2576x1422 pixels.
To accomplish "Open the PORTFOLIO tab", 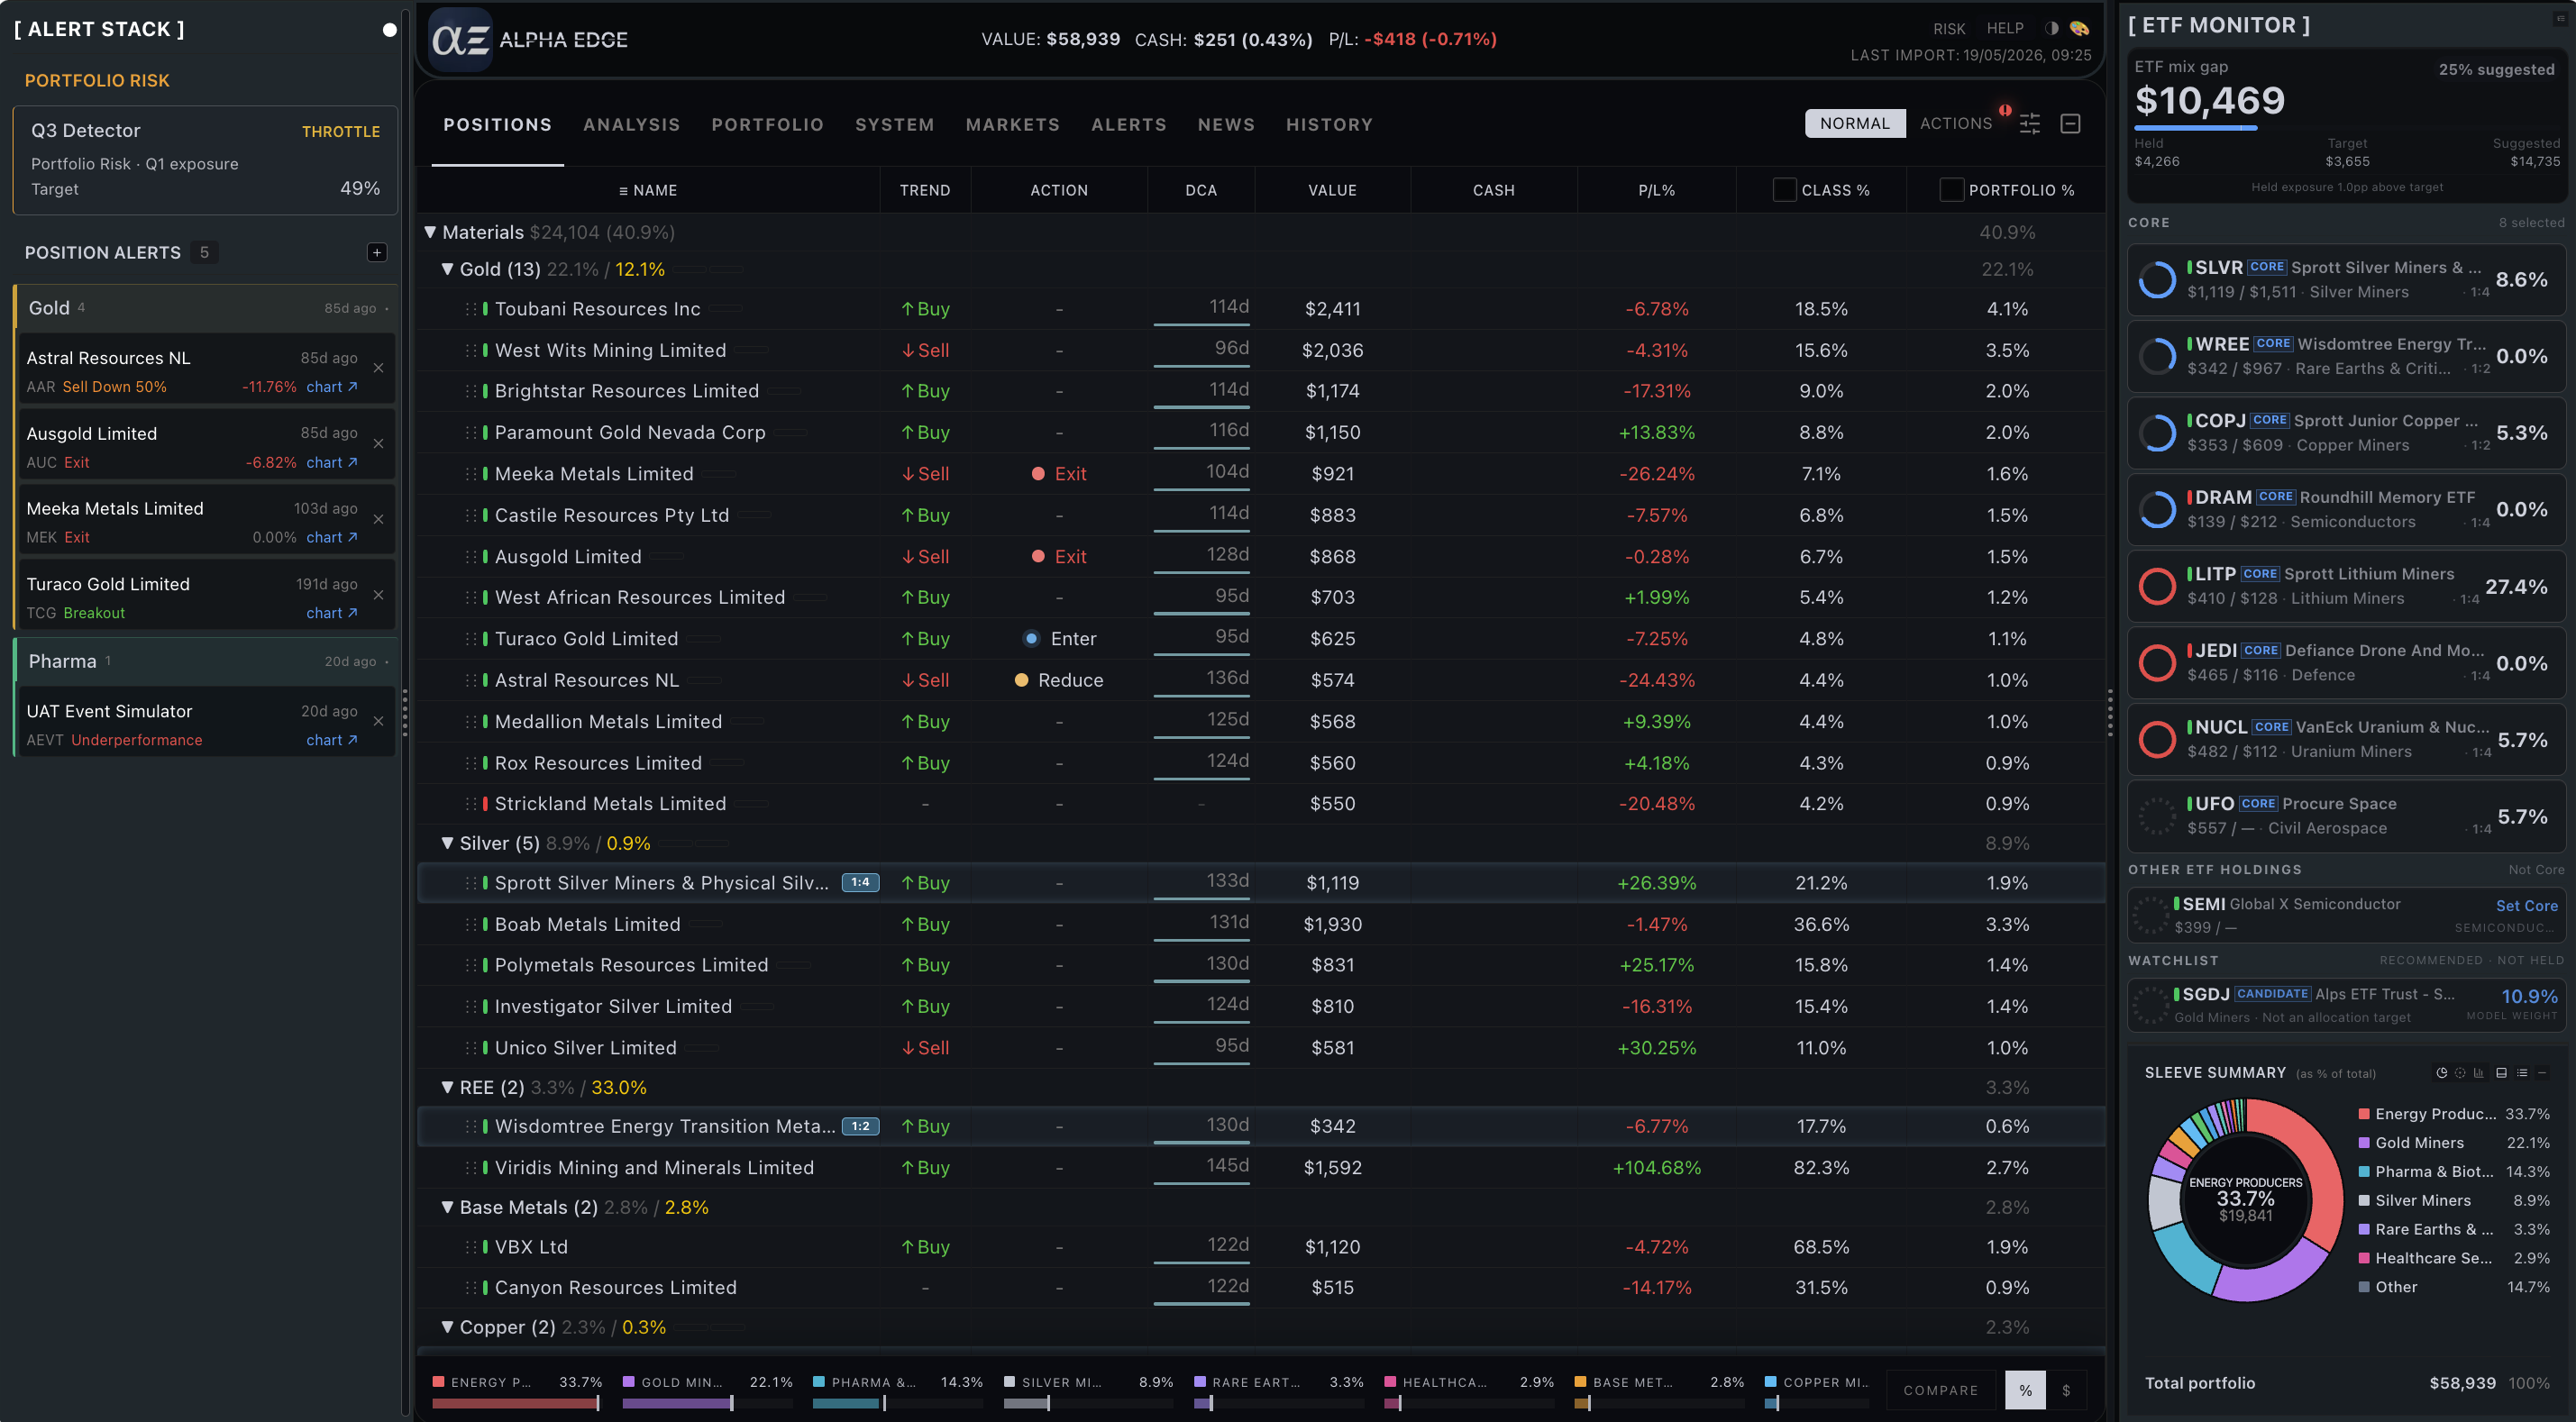I will click(x=767, y=124).
